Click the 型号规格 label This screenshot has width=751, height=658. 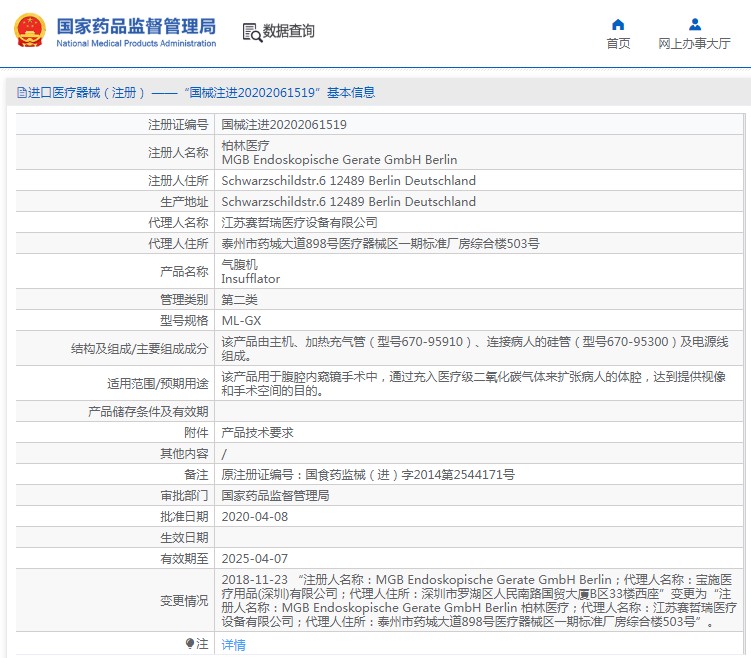click(184, 321)
